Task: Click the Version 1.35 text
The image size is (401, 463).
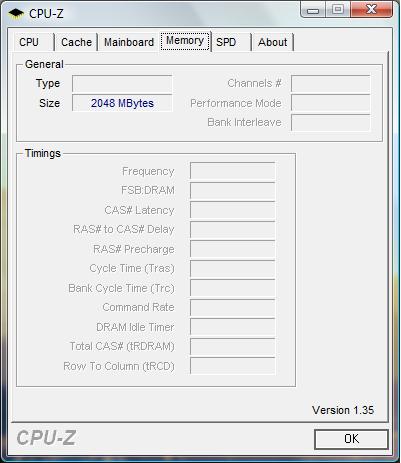Action: pyautogui.click(x=343, y=410)
